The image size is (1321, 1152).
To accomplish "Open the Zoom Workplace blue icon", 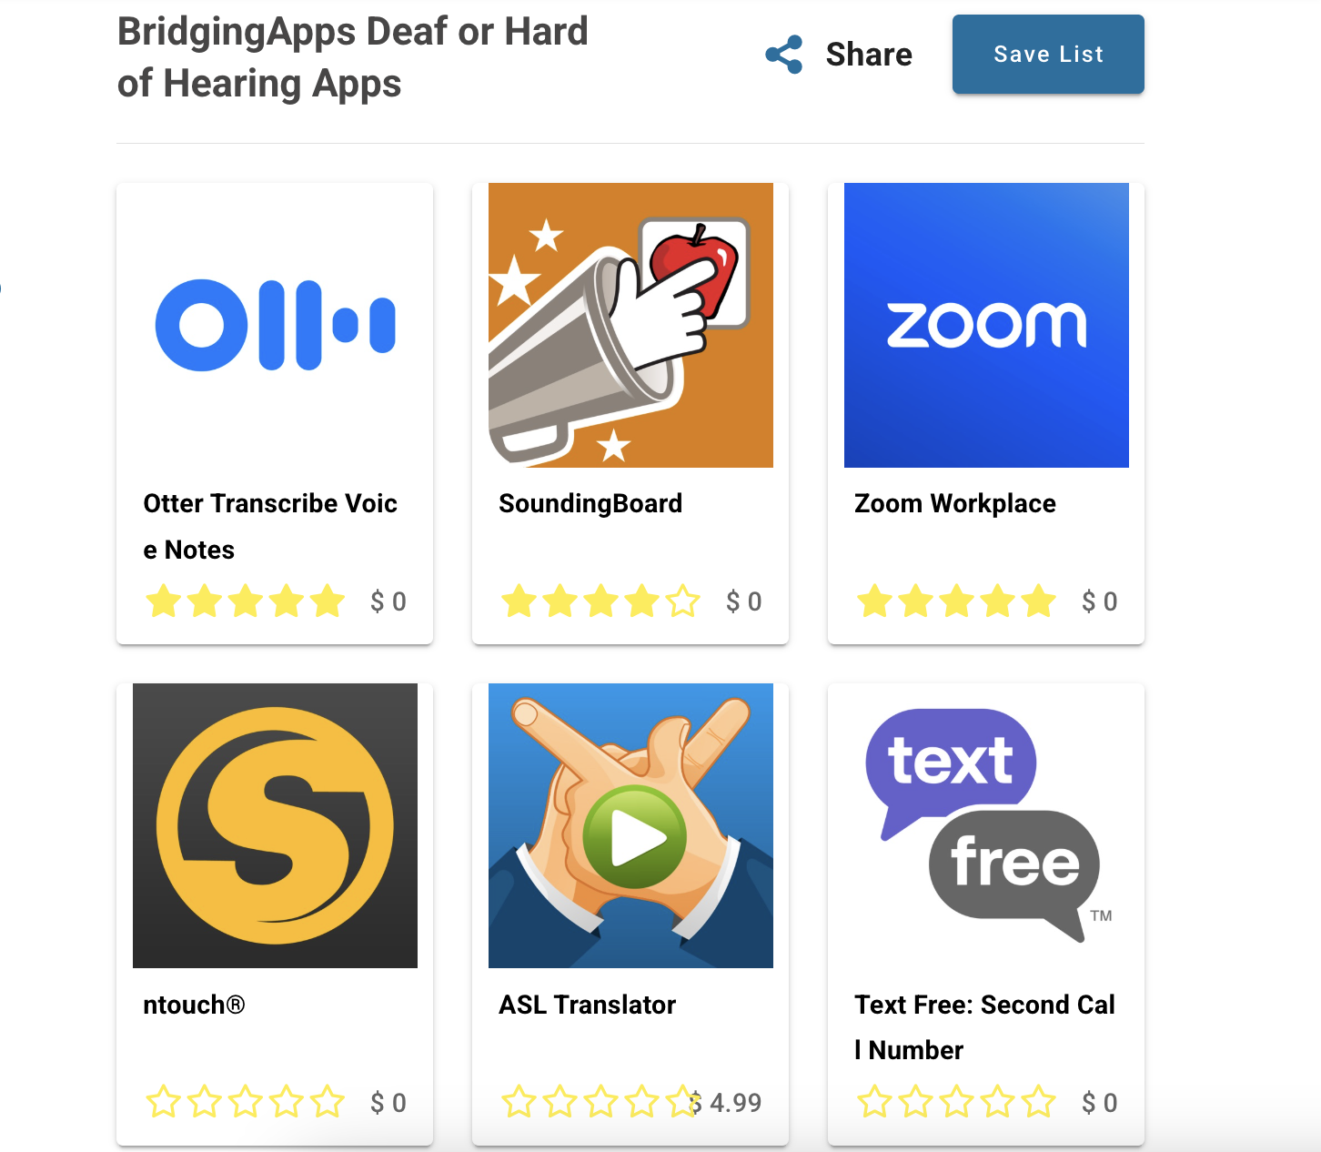I will pos(986,325).
